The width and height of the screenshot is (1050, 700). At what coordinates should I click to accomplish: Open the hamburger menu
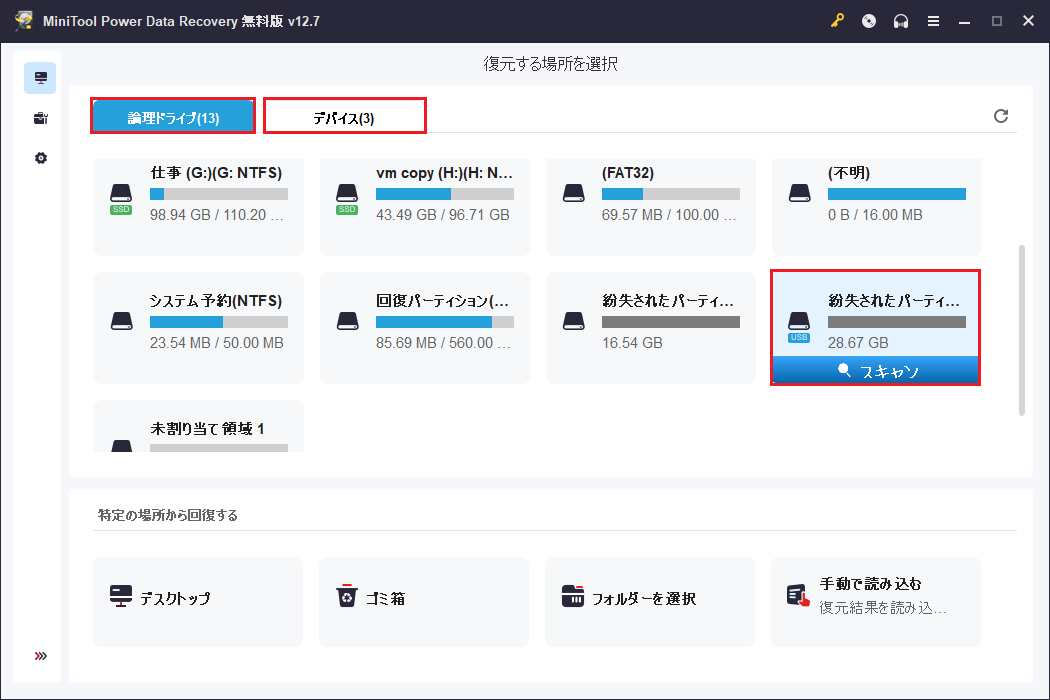coord(933,20)
